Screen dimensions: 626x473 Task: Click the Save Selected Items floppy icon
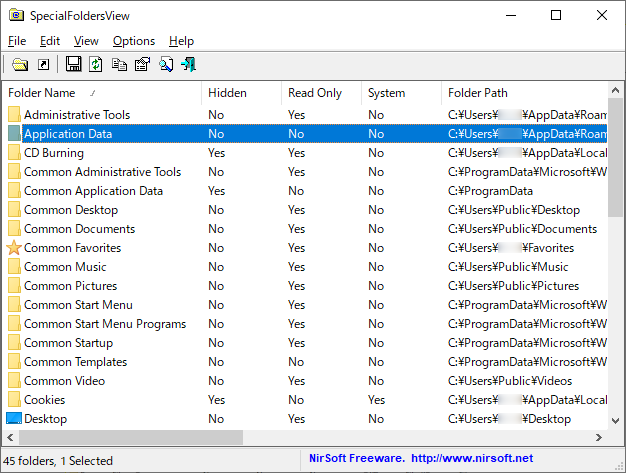(x=73, y=65)
